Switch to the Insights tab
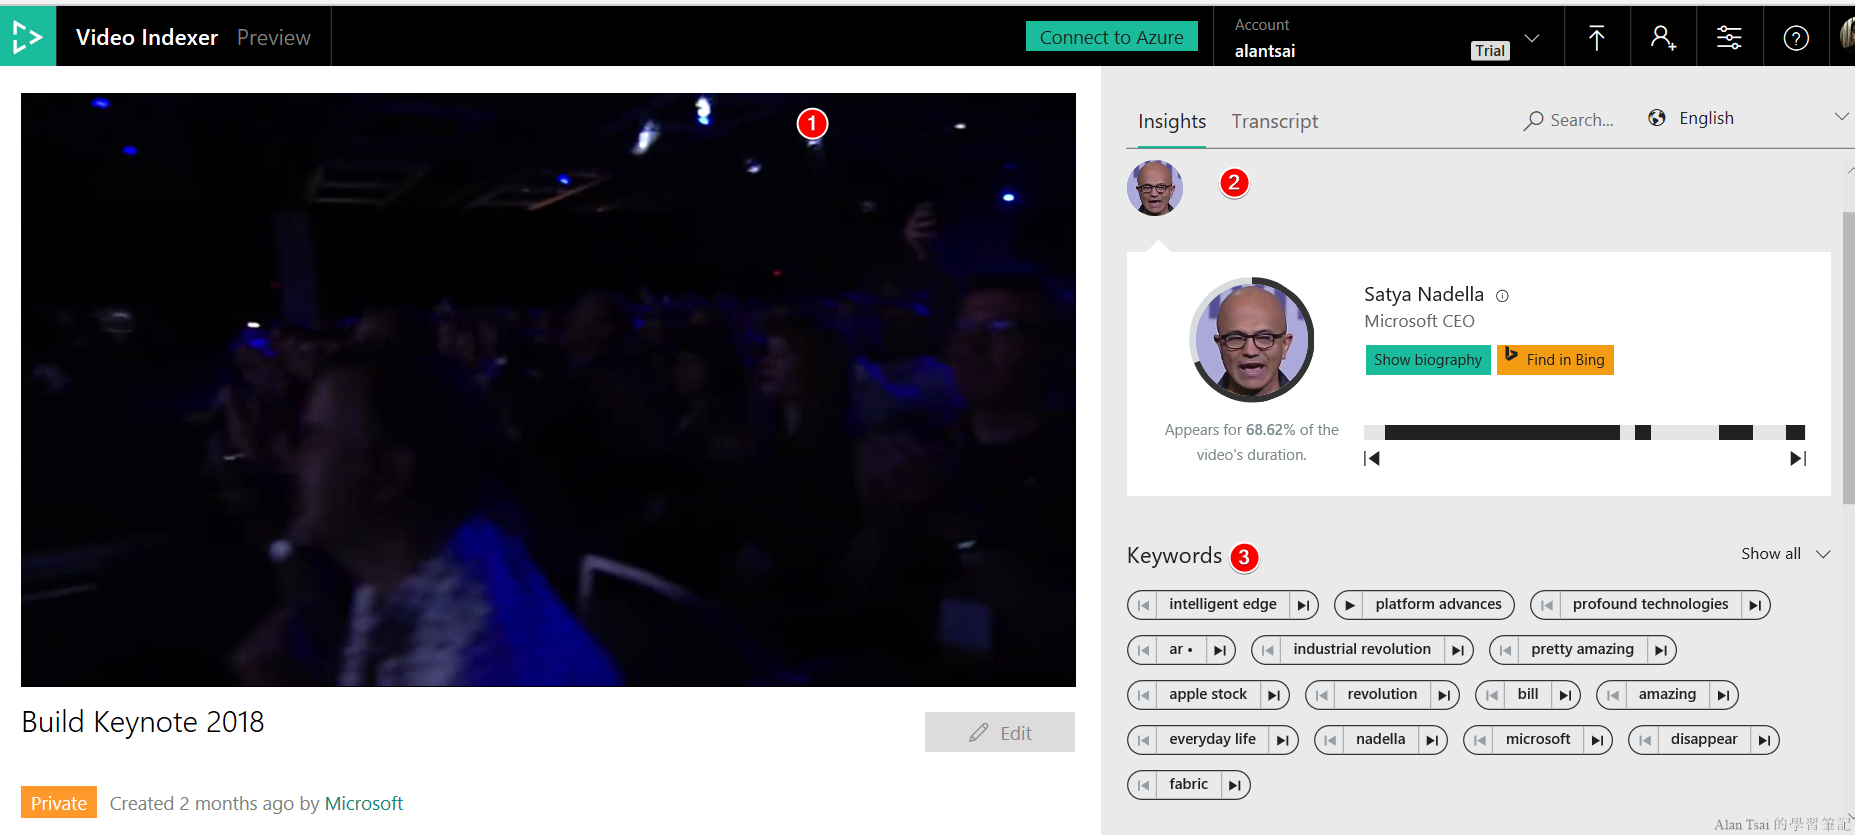 tap(1172, 121)
